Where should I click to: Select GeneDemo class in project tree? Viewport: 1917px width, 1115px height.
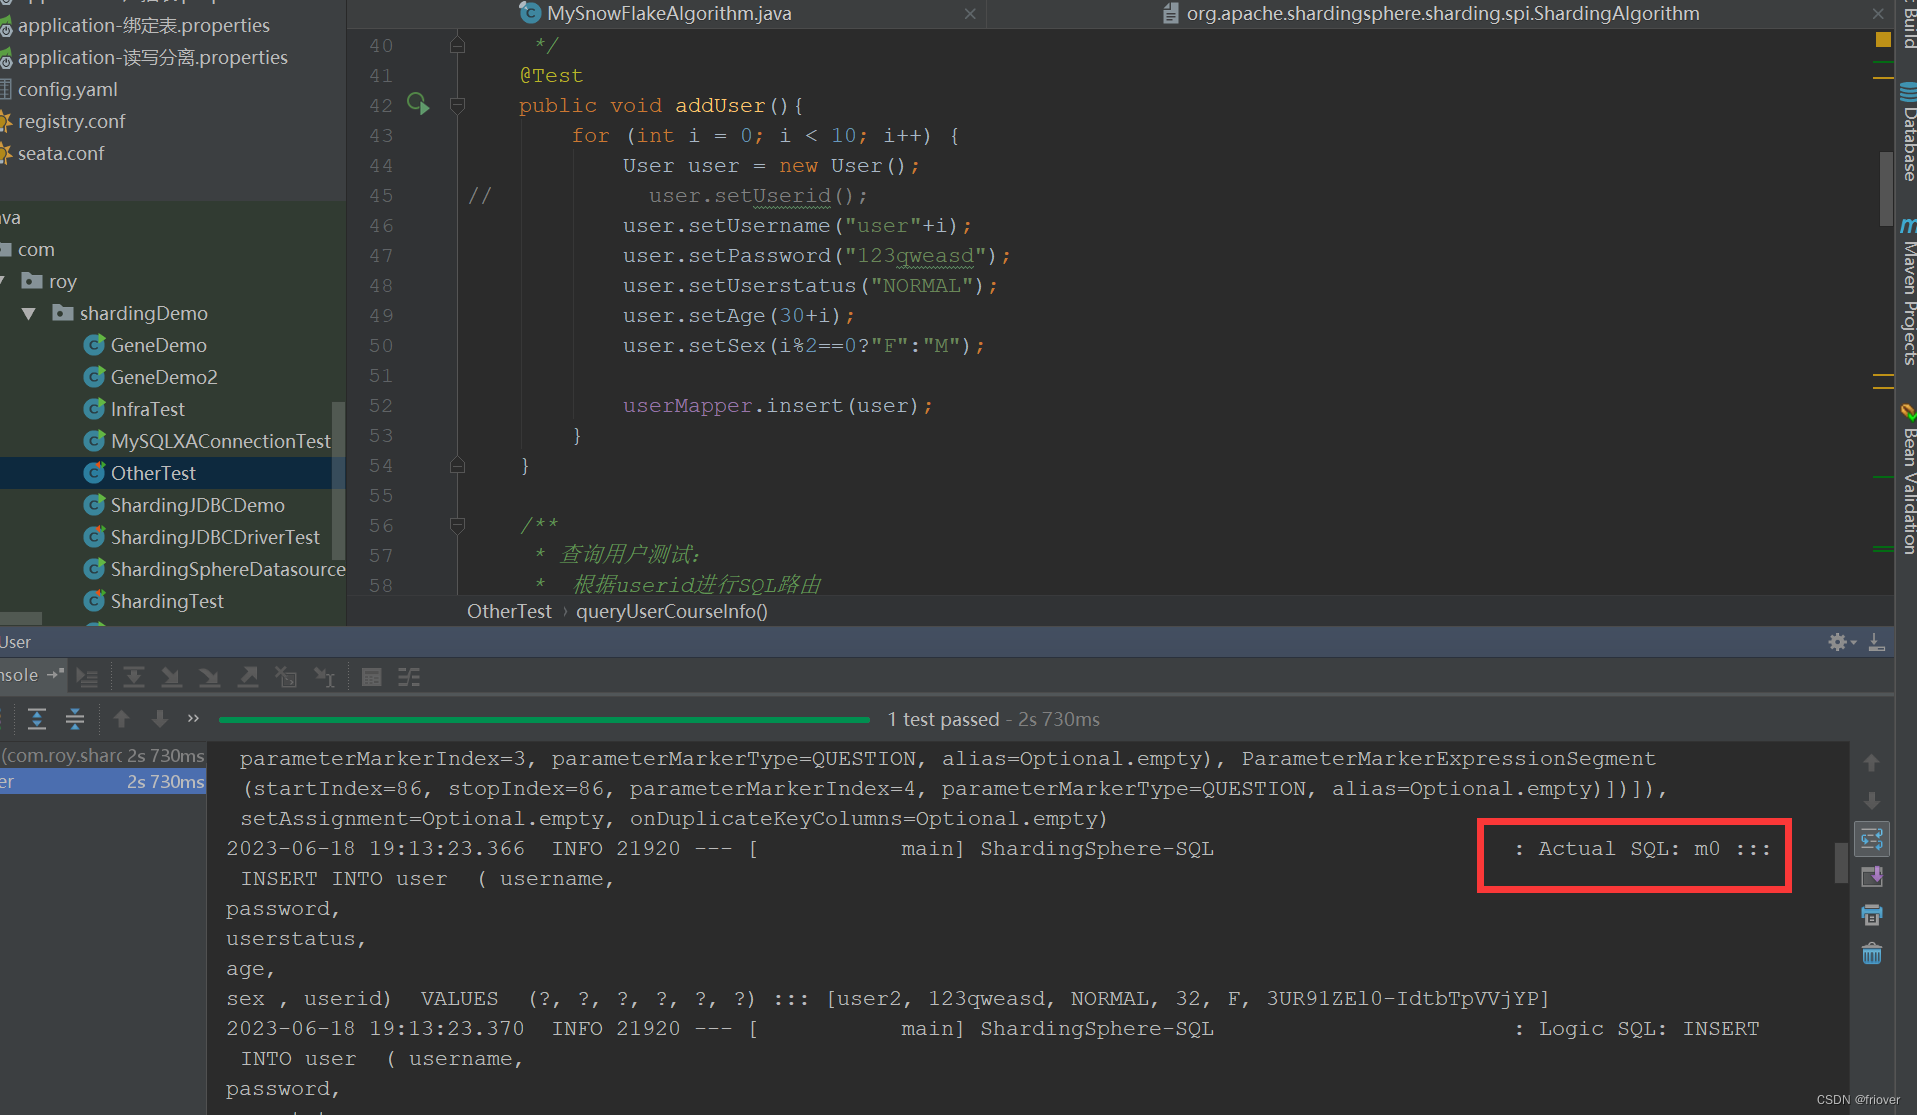point(158,345)
